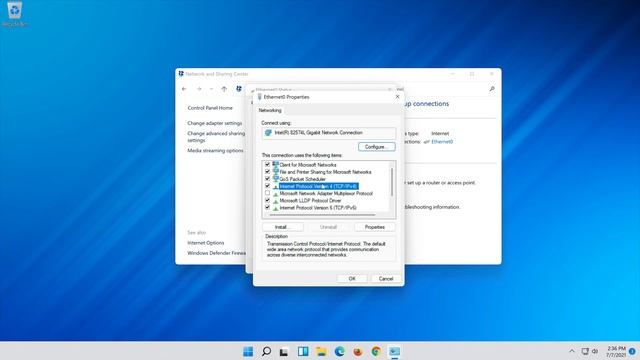Open Task View on the taskbar
Image resolution: width=640 pixels, height=360 pixels.
284,351
